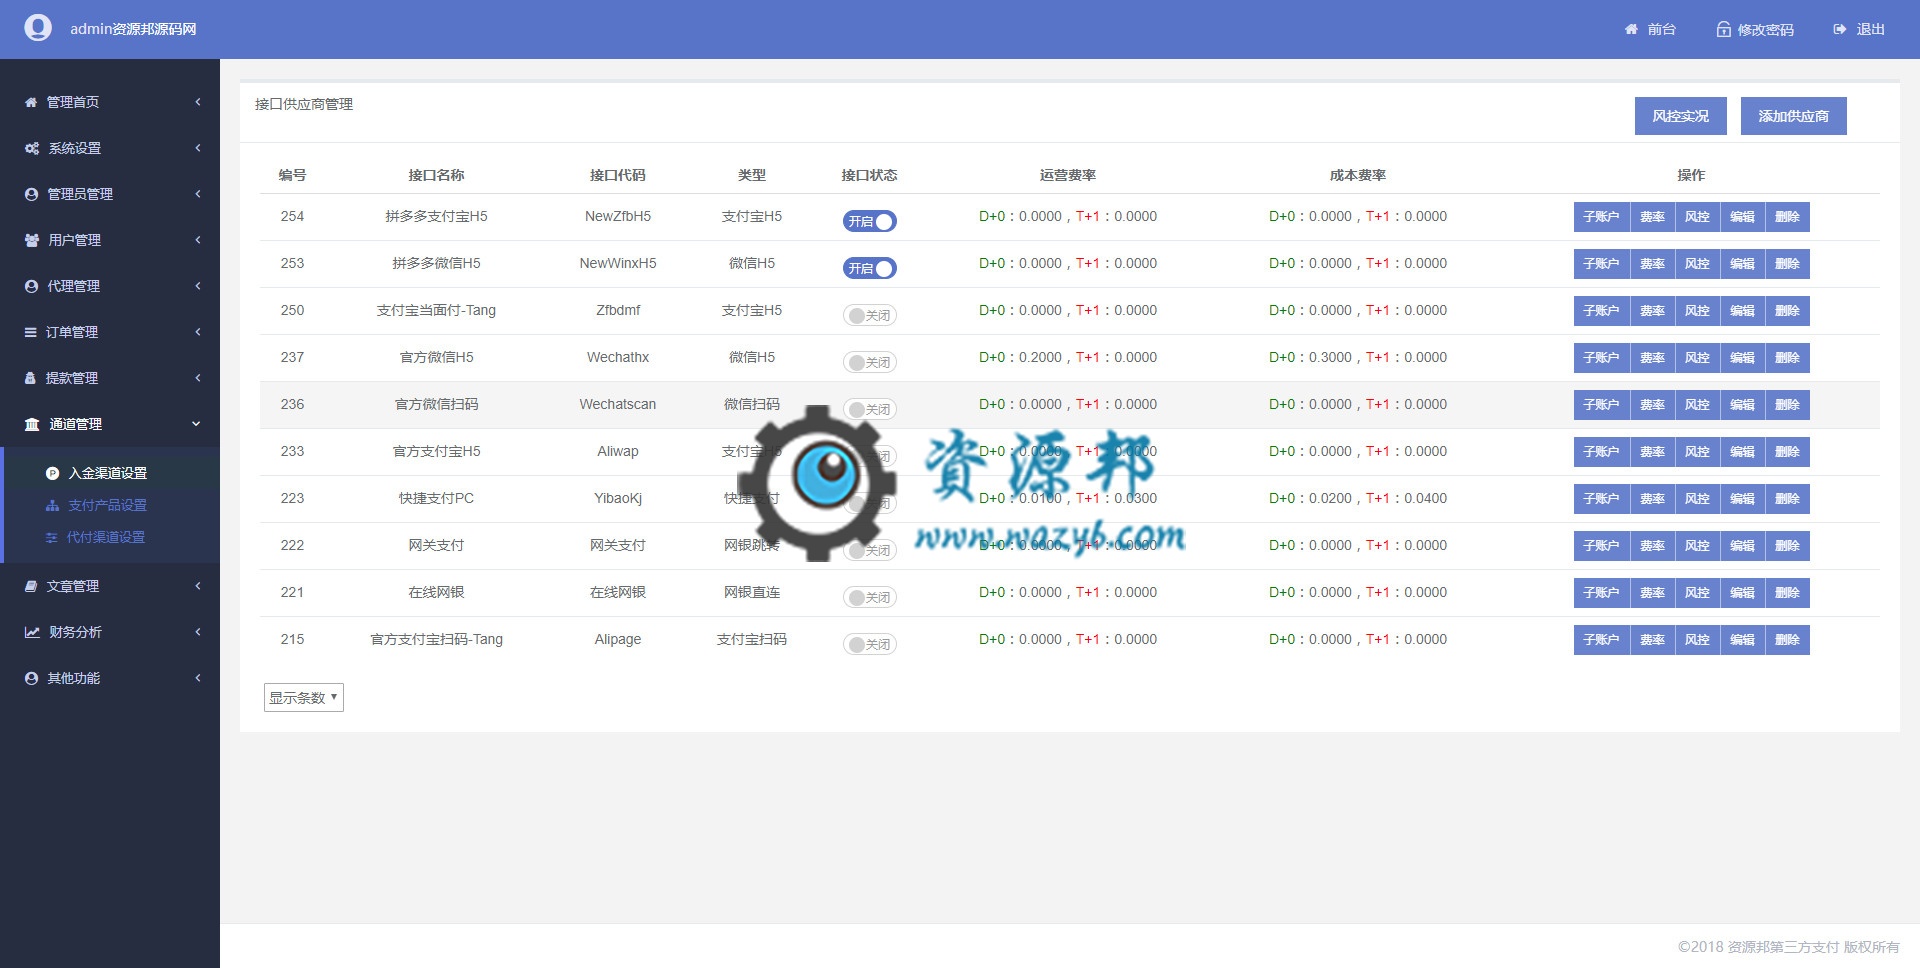Click 删除 for row 236
Screen dimensions: 1920x968
pyautogui.click(x=1787, y=405)
